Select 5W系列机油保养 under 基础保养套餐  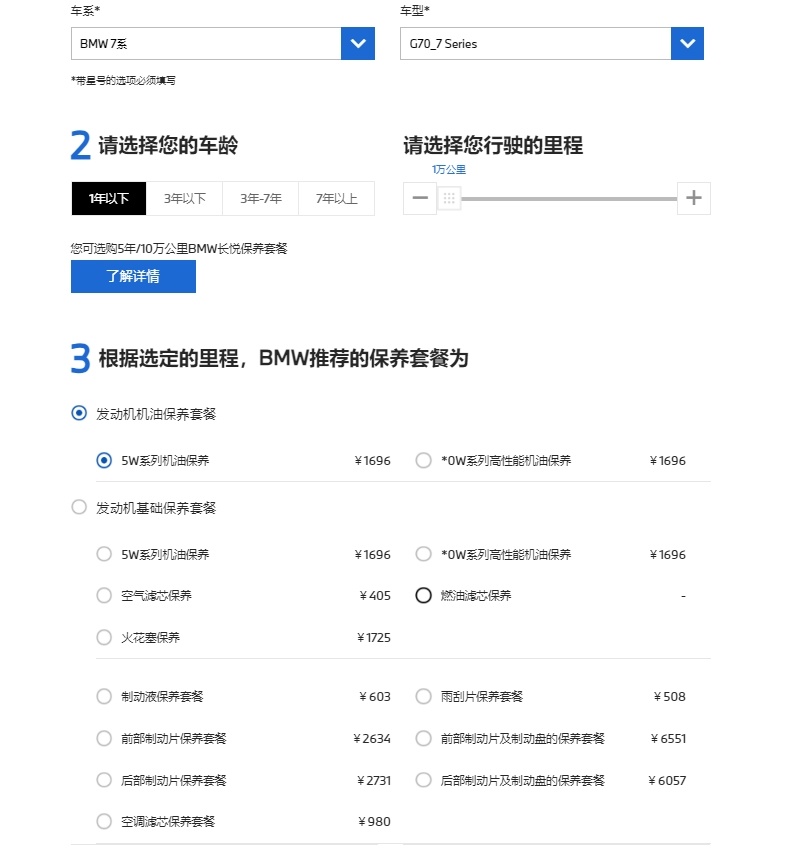click(104, 554)
